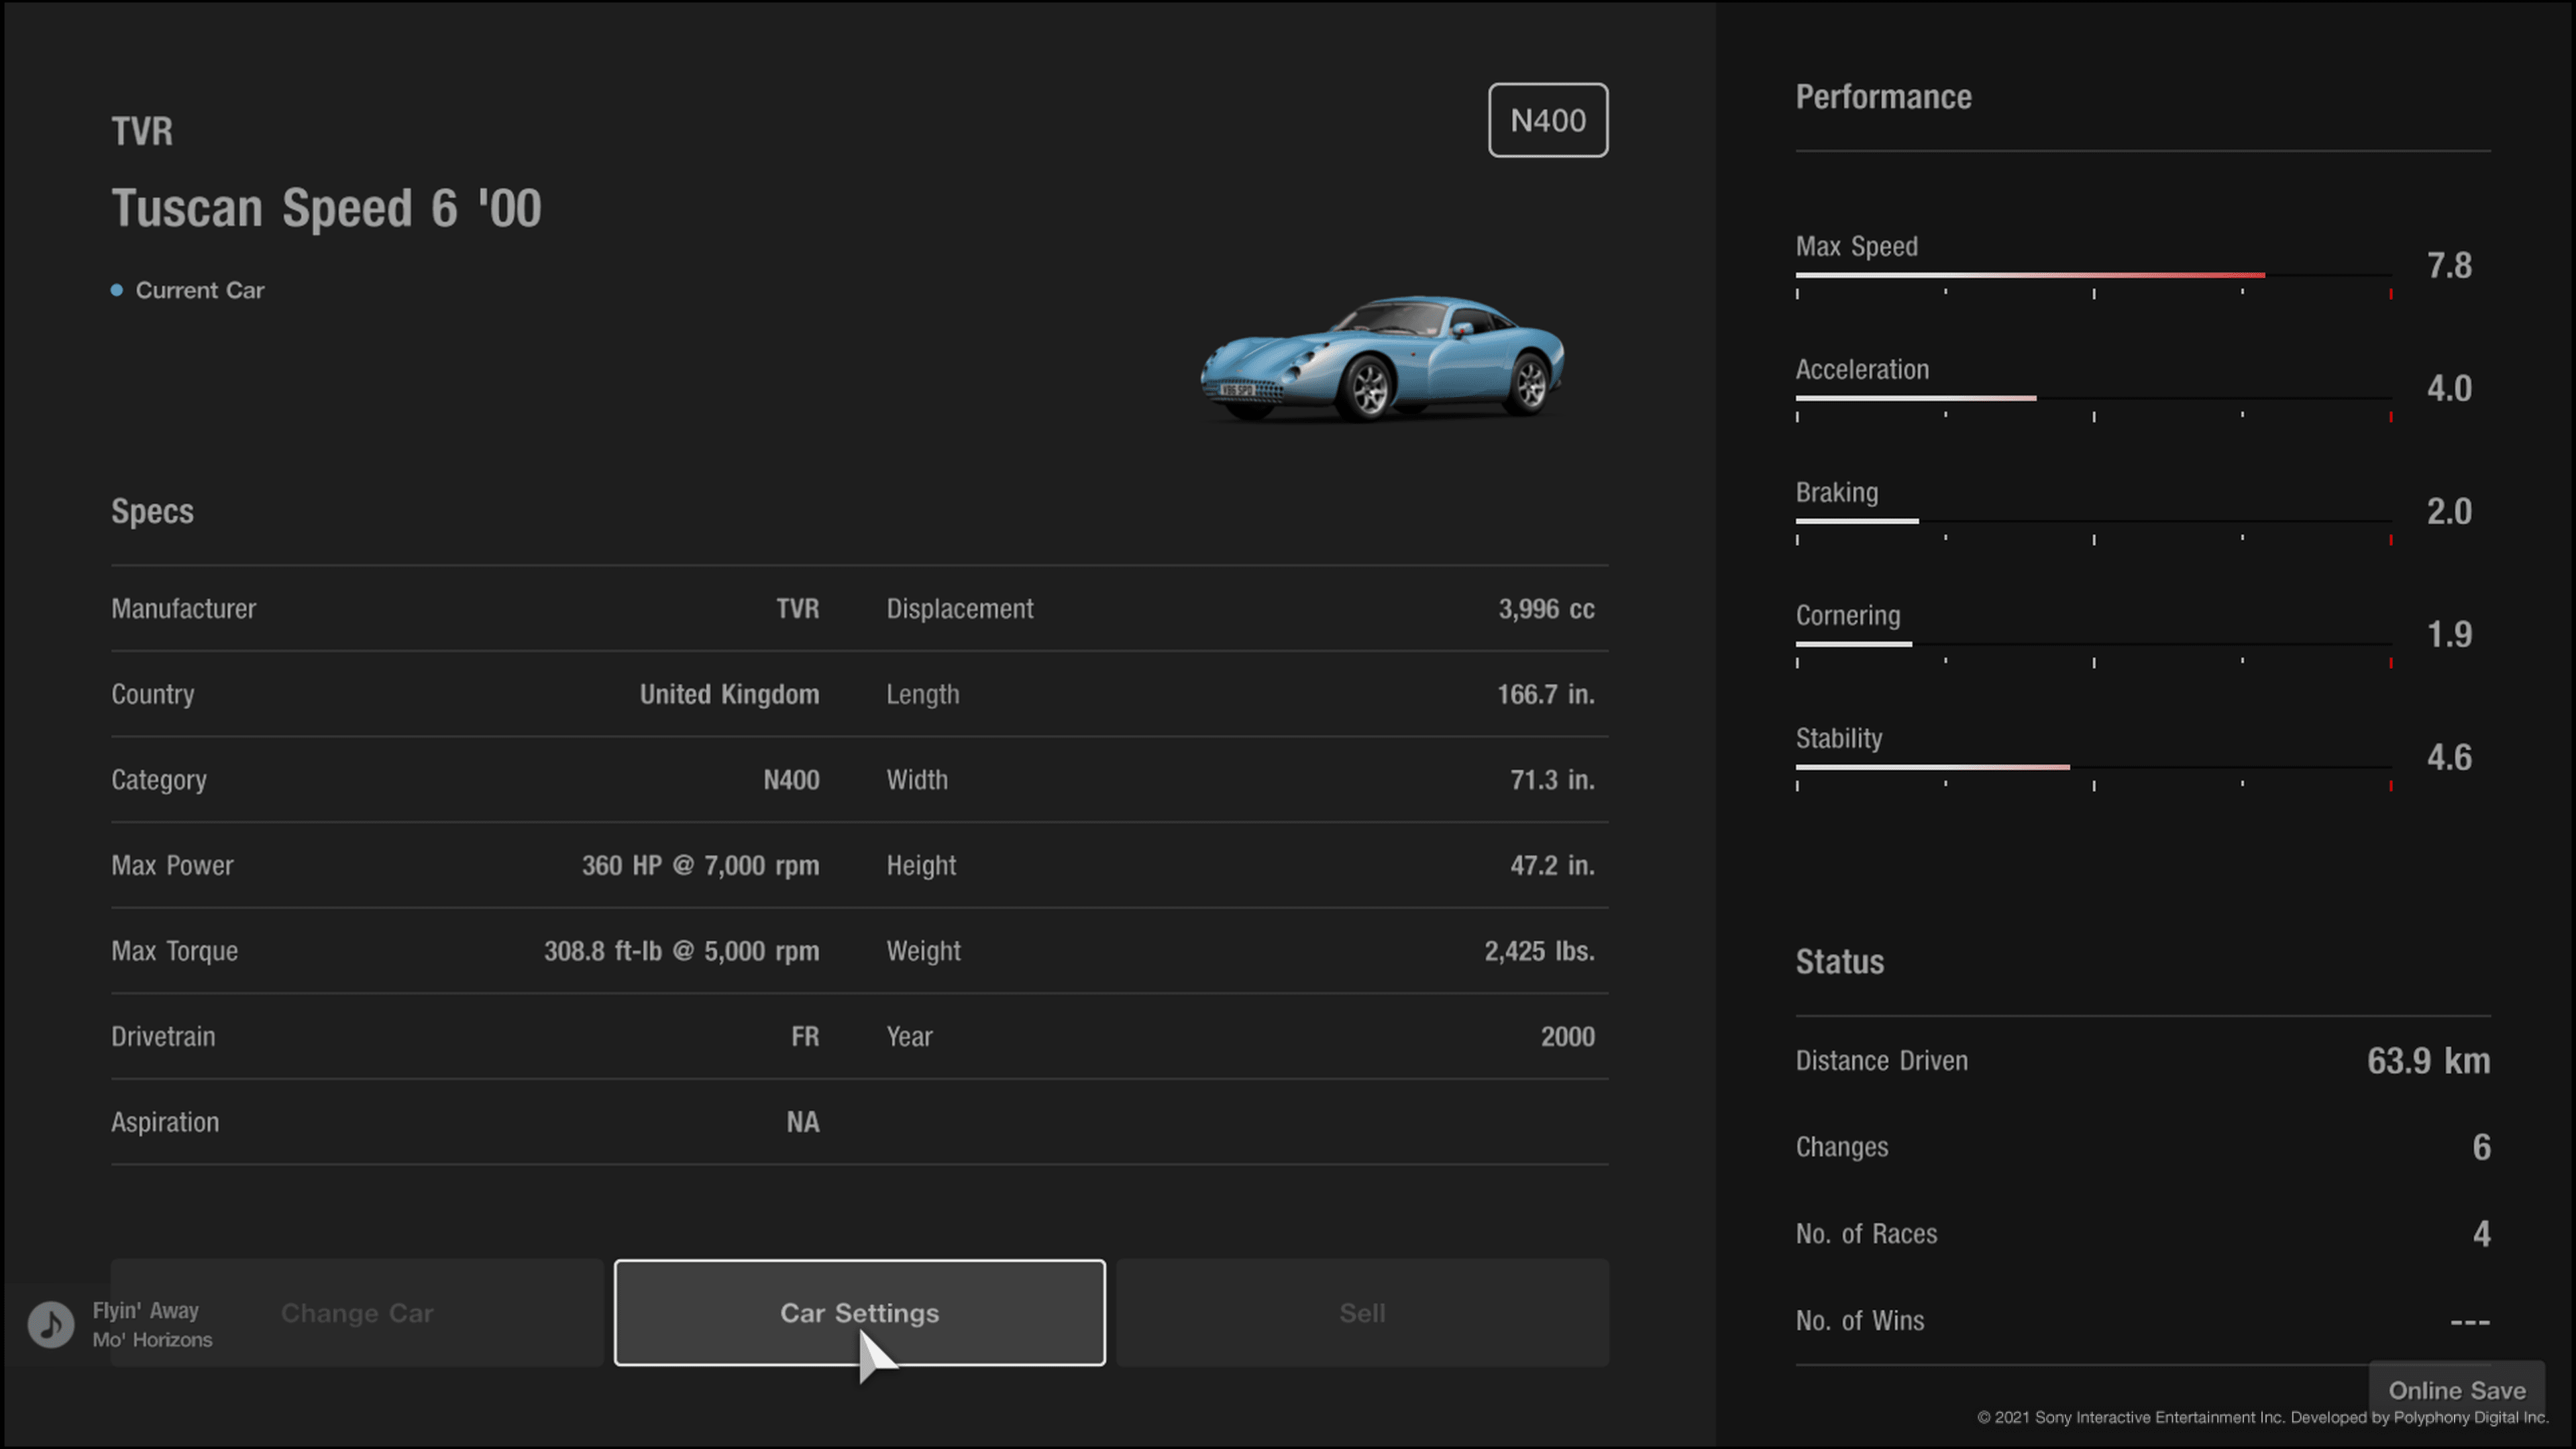
Task: Select the blue Tuscan car thumbnail
Action: (1383, 358)
